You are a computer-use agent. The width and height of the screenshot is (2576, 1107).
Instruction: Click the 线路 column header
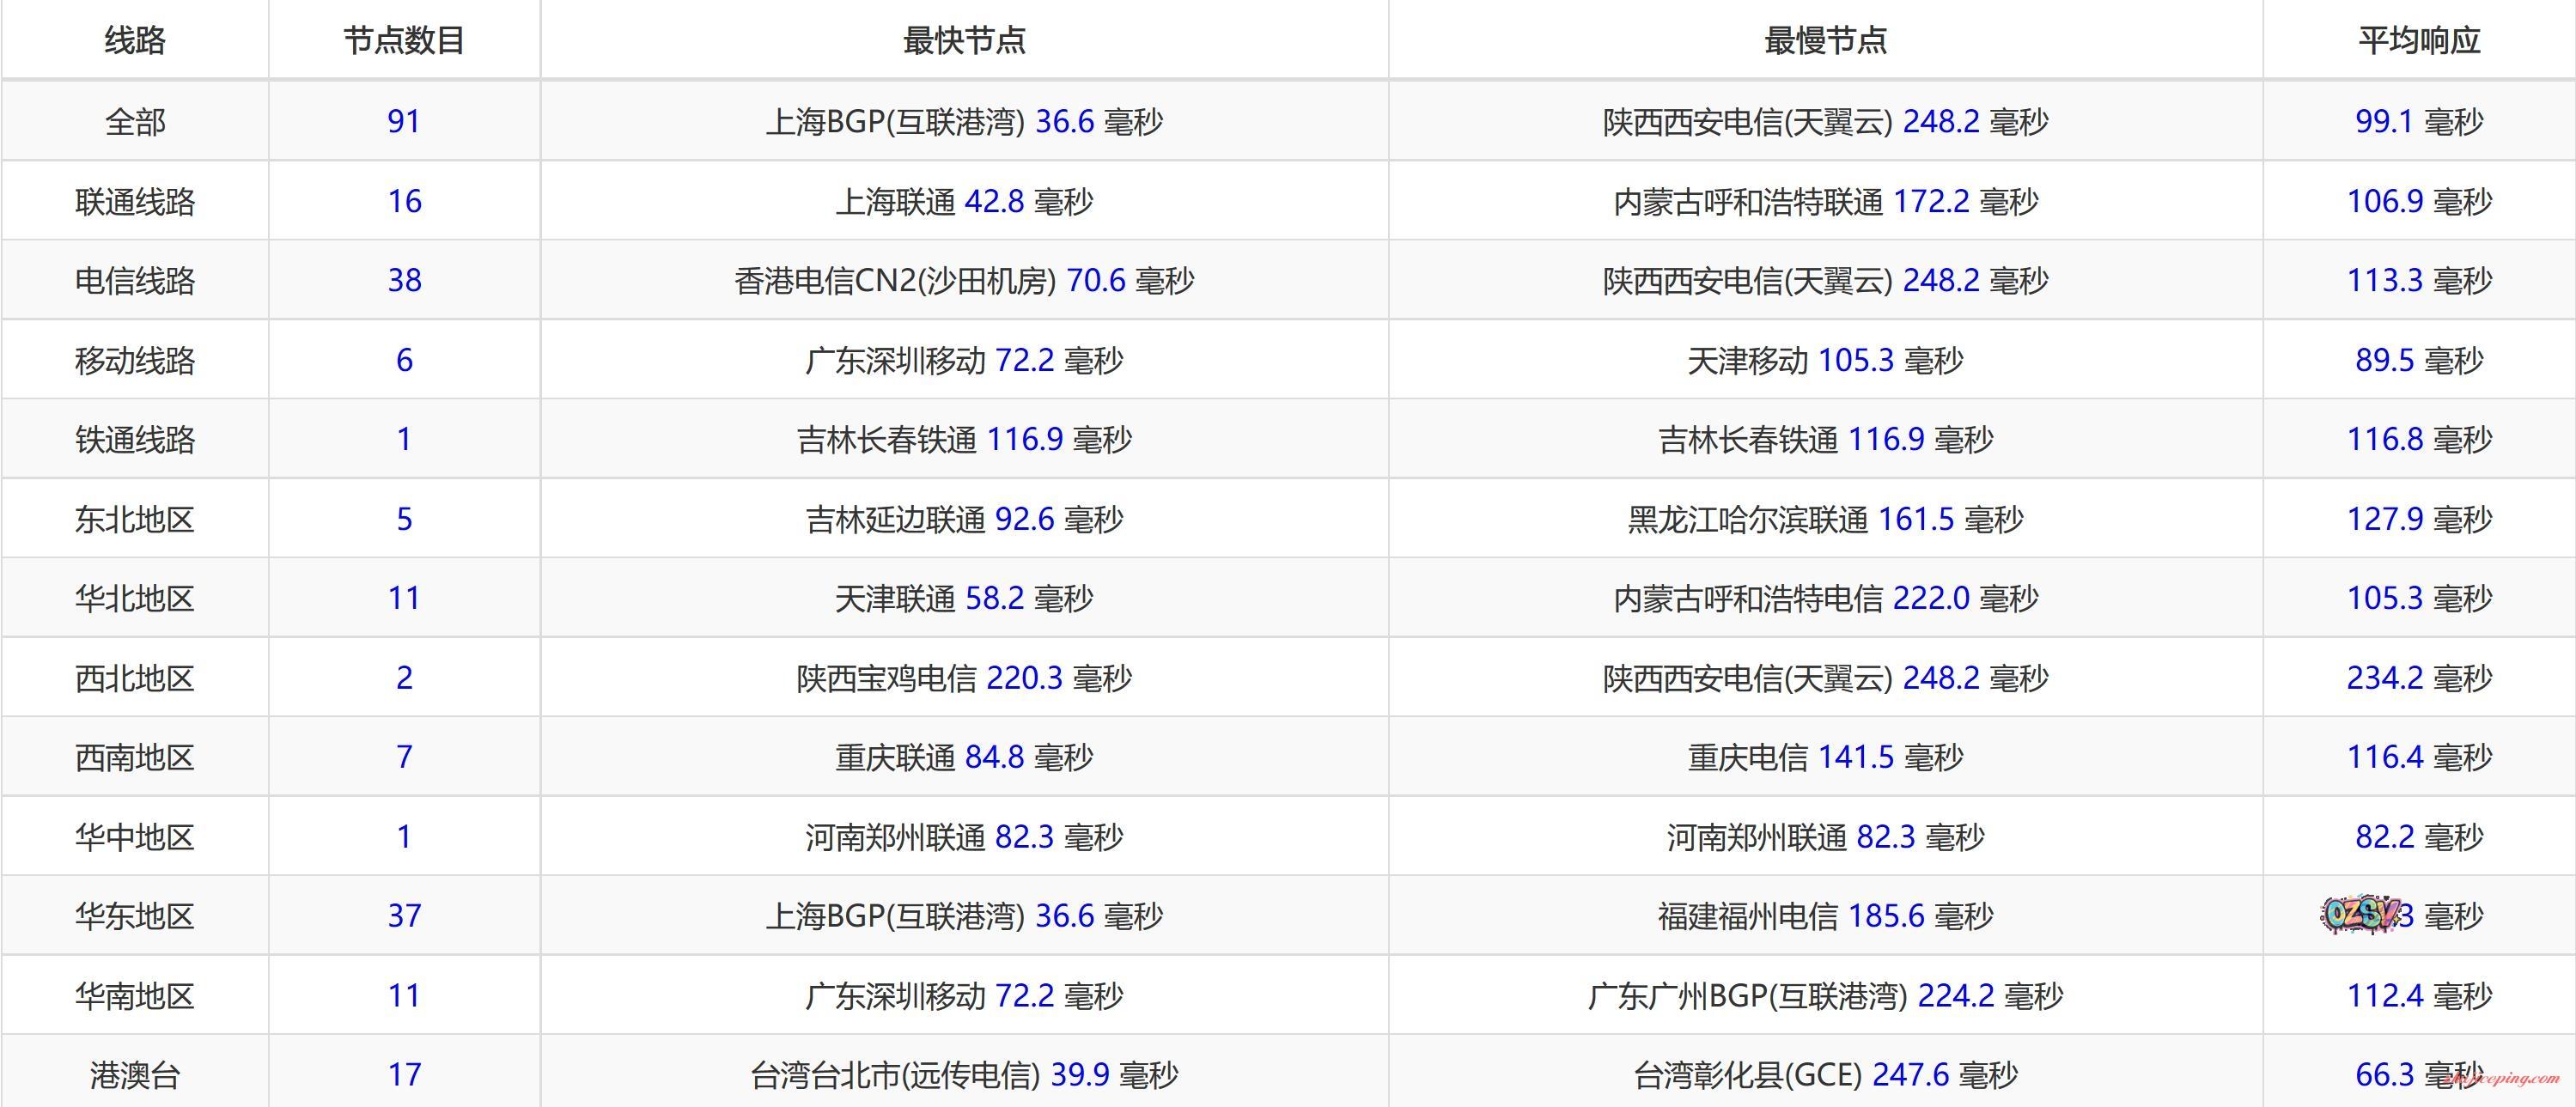tap(135, 41)
